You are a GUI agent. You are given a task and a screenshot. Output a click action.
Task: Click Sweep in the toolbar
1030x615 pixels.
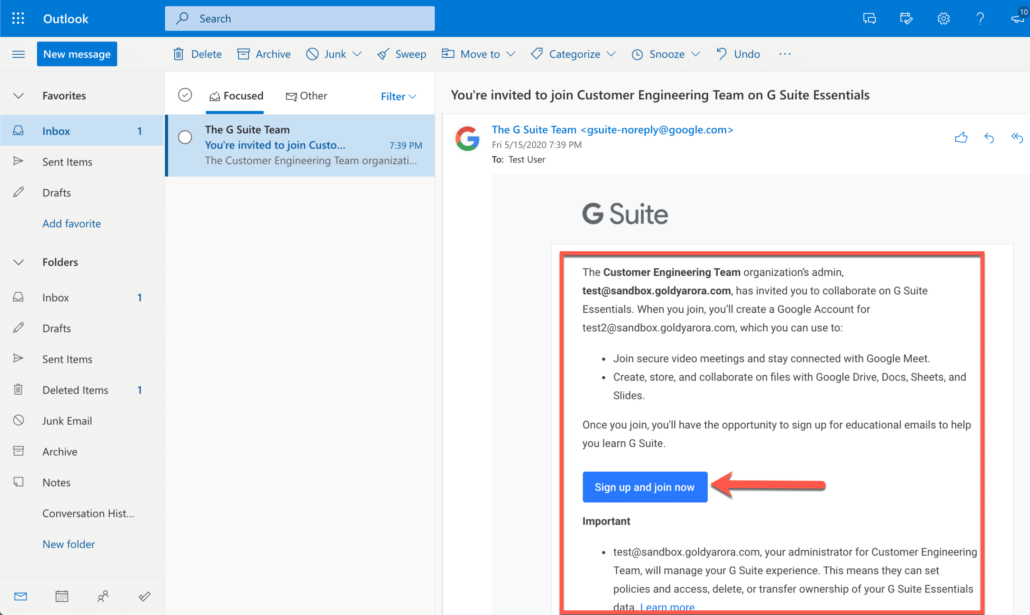(401, 54)
